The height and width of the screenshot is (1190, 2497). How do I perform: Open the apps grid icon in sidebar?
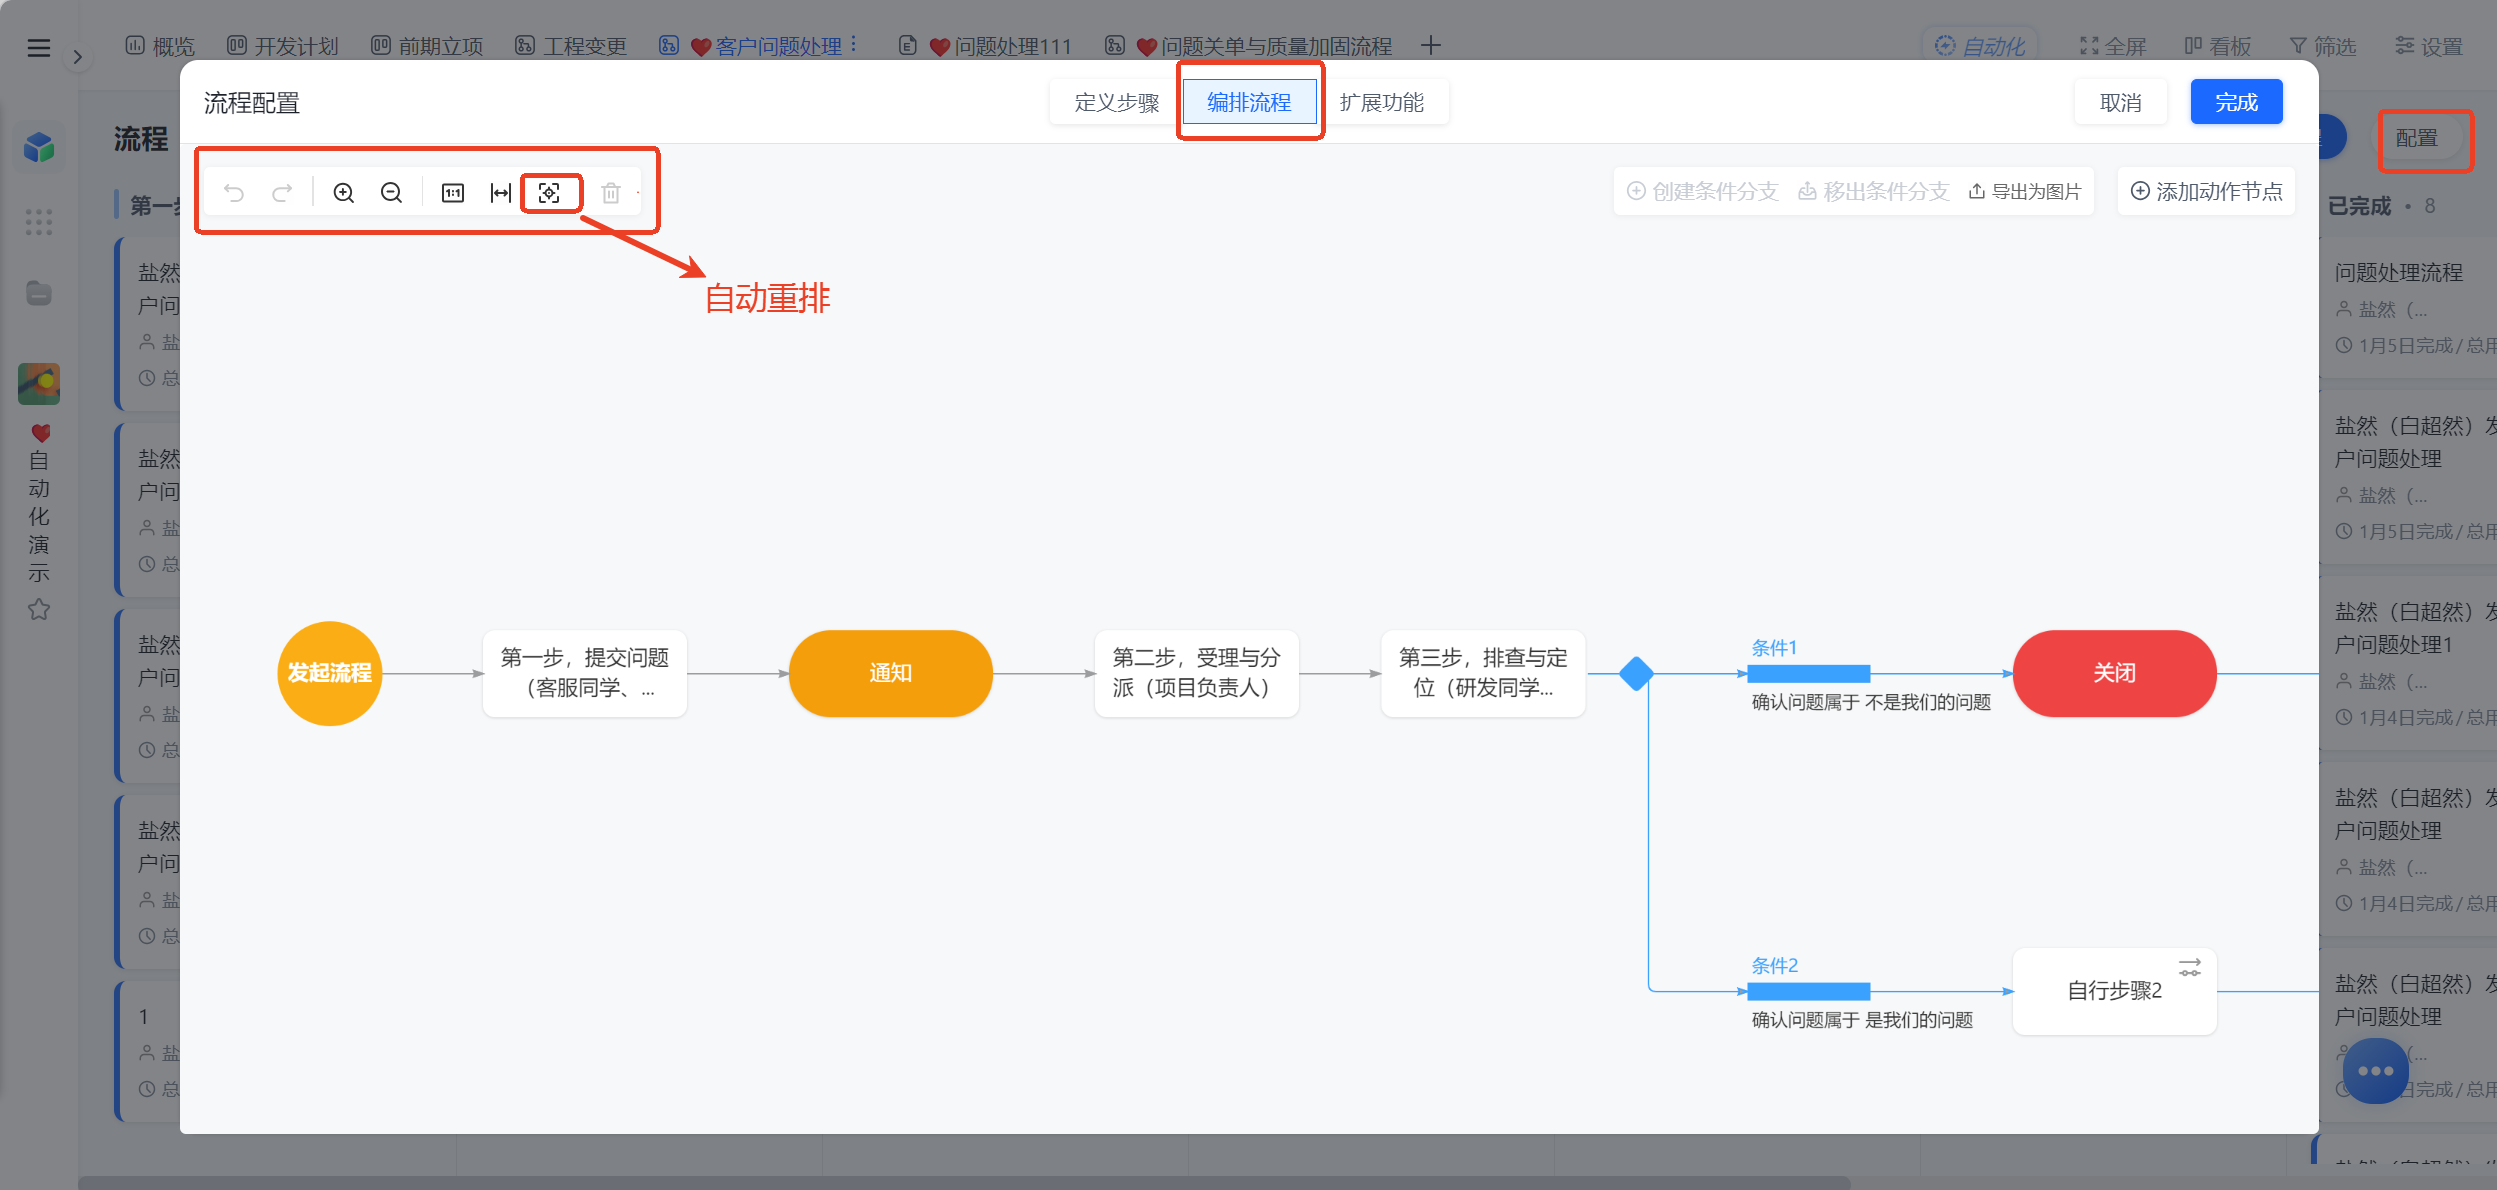[39, 222]
